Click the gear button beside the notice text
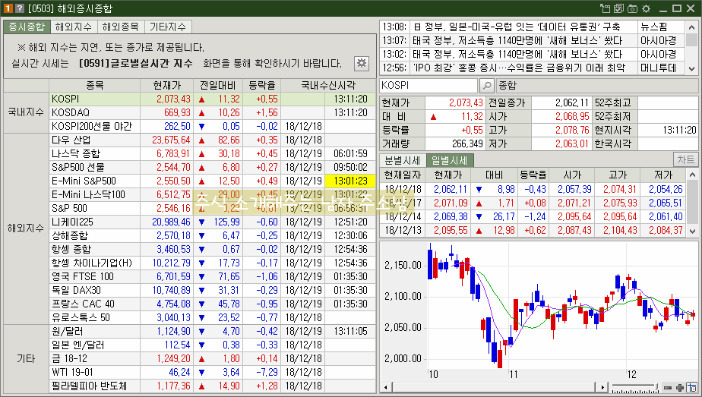Image resolution: width=702 pixels, height=397 pixels. 361,63
